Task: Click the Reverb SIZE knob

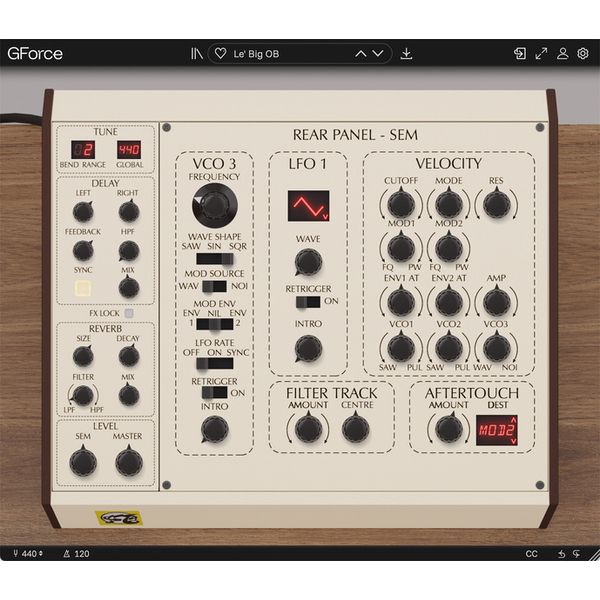Action: [83, 357]
